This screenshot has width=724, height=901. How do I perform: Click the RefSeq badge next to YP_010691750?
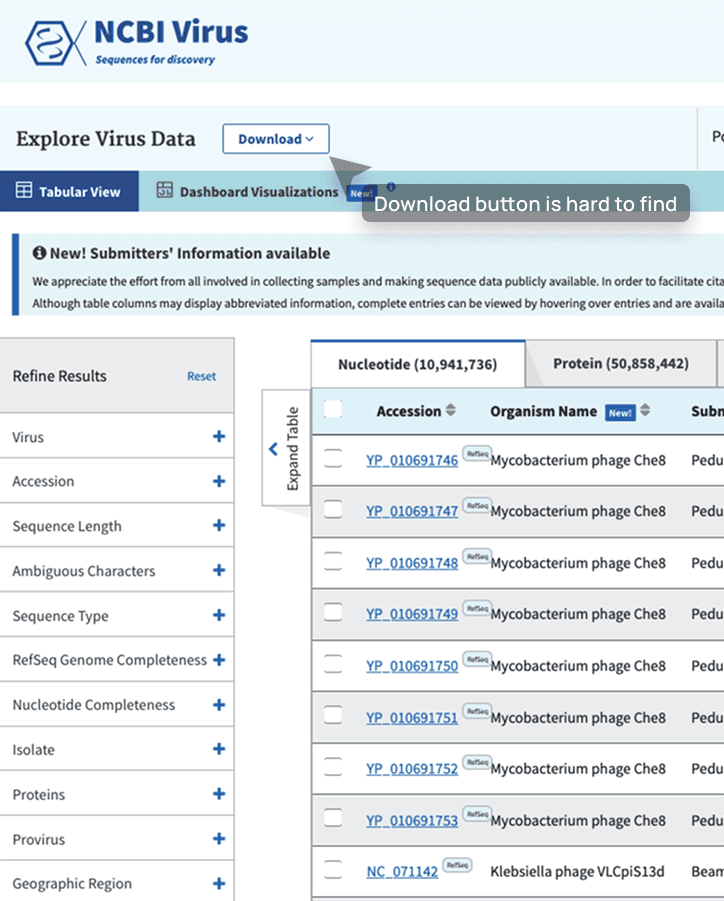pyautogui.click(x=477, y=660)
